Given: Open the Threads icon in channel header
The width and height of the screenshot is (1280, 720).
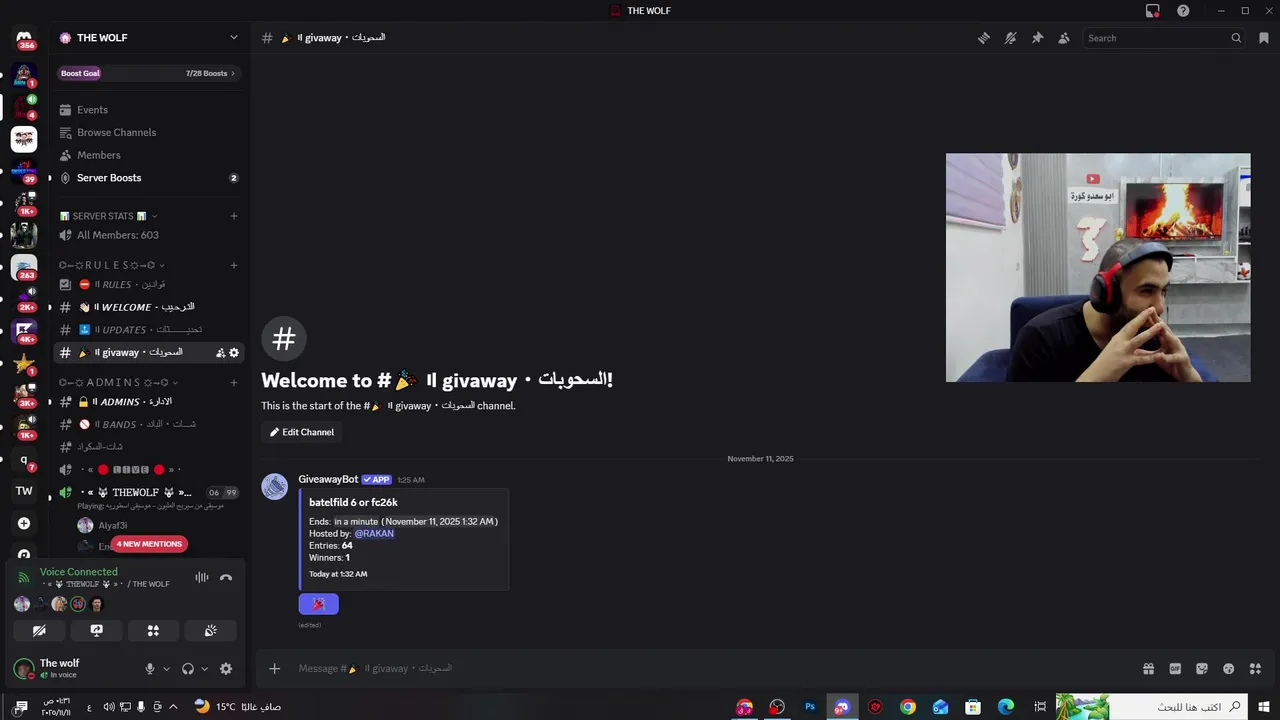Looking at the screenshot, I should (x=984, y=38).
